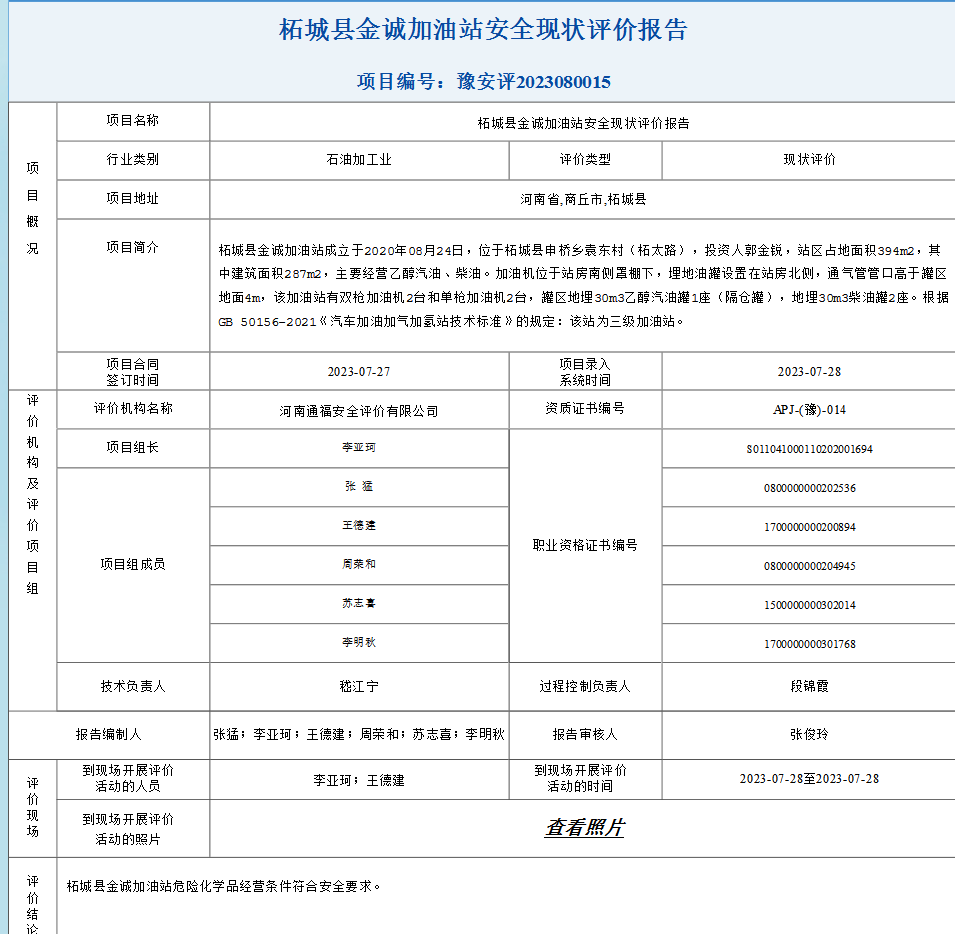The height and width of the screenshot is (934, 955).
Task: Select member name 周荣和
Action: [x=359, y=564]
